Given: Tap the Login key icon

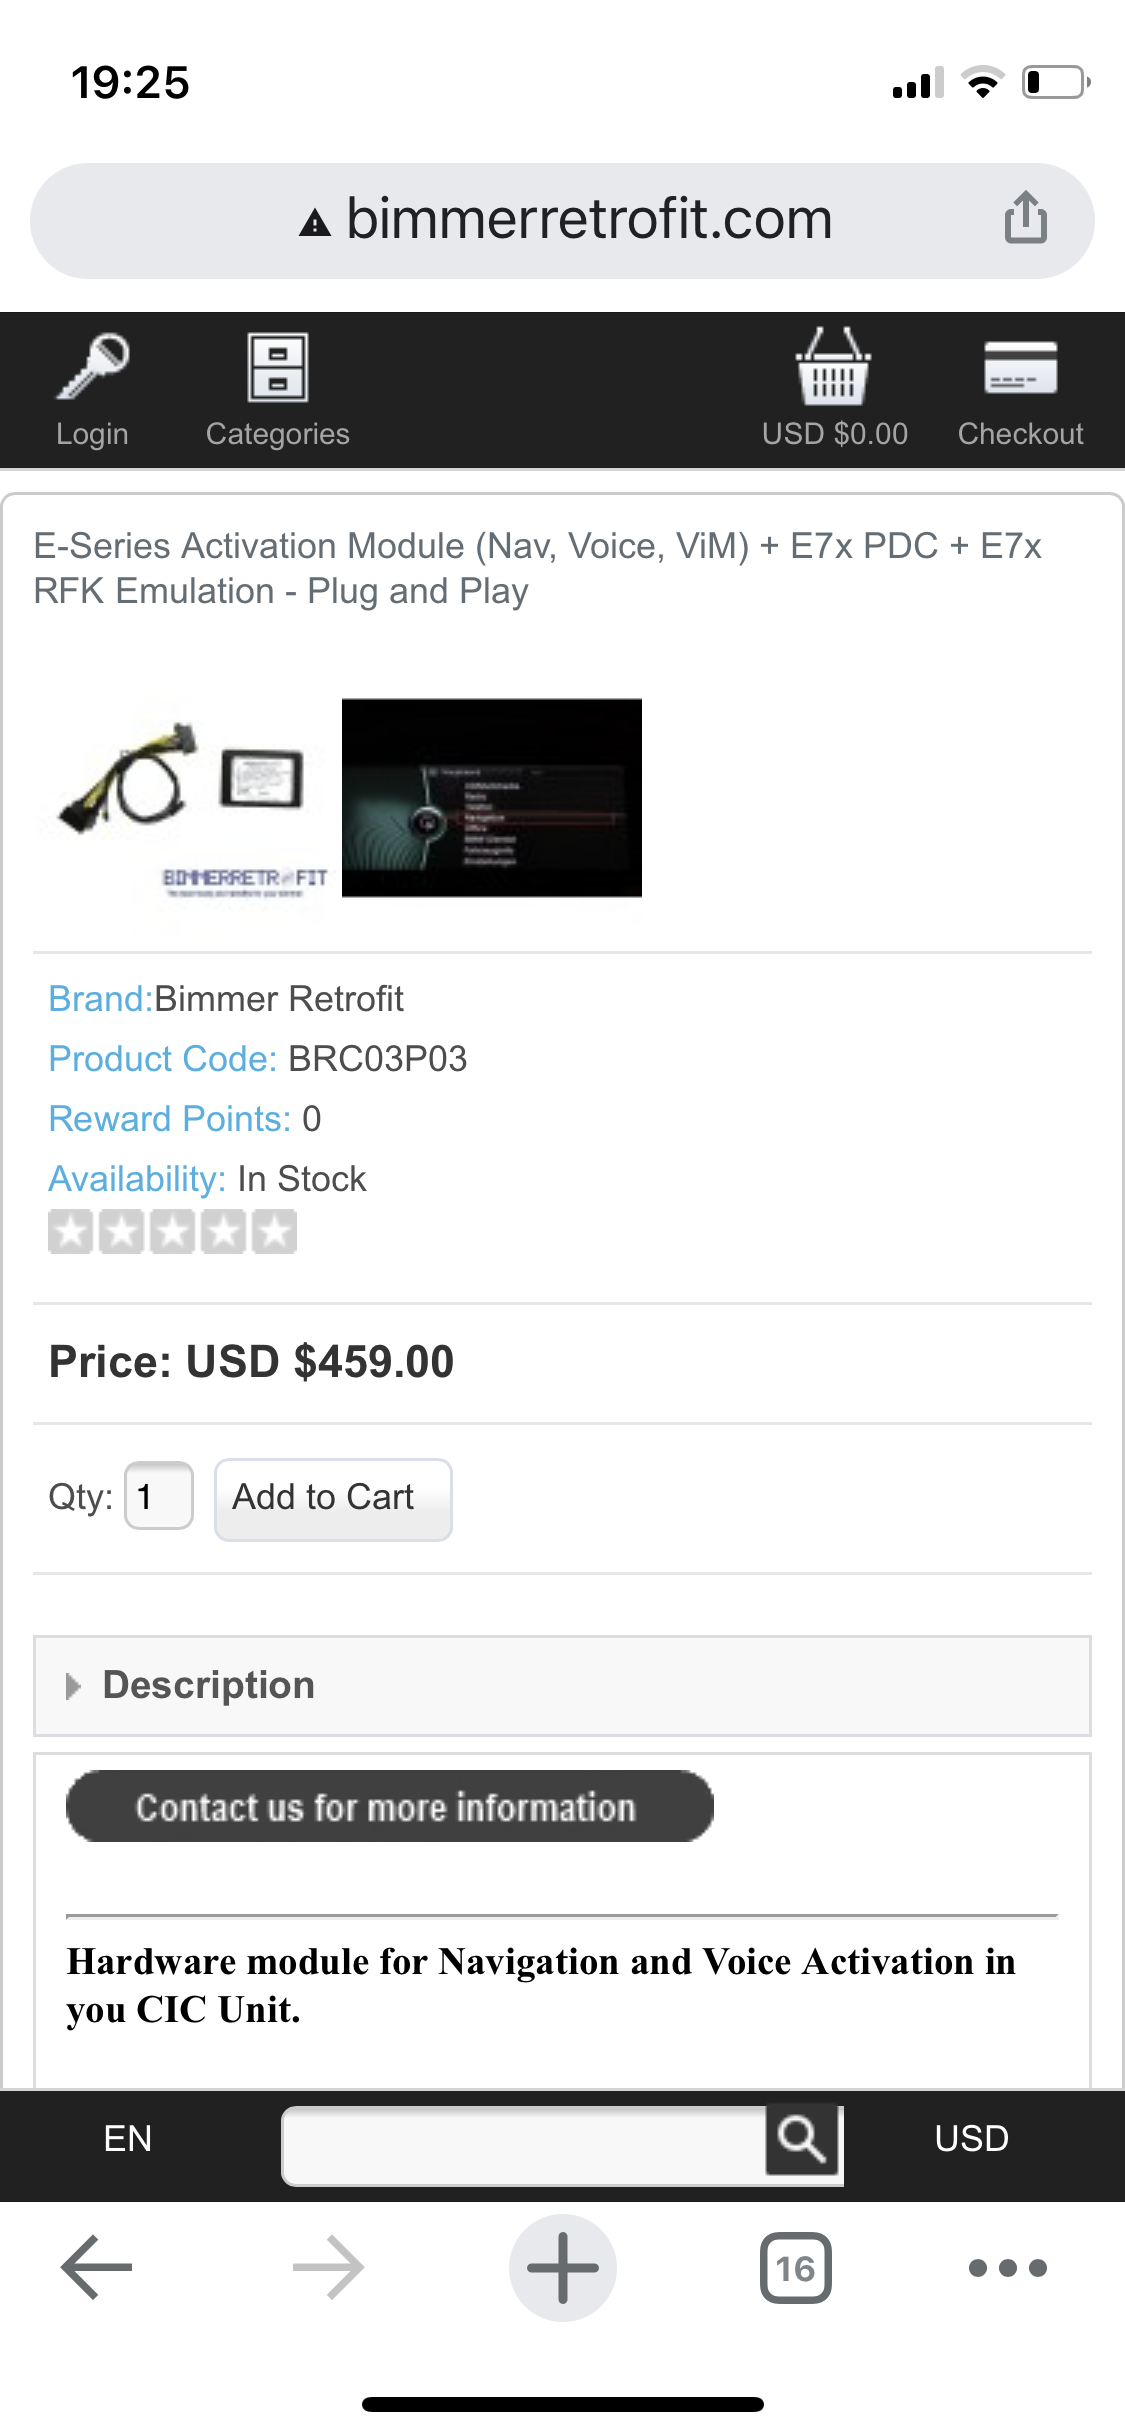Looking at the screenshot, I should [92, 367].
